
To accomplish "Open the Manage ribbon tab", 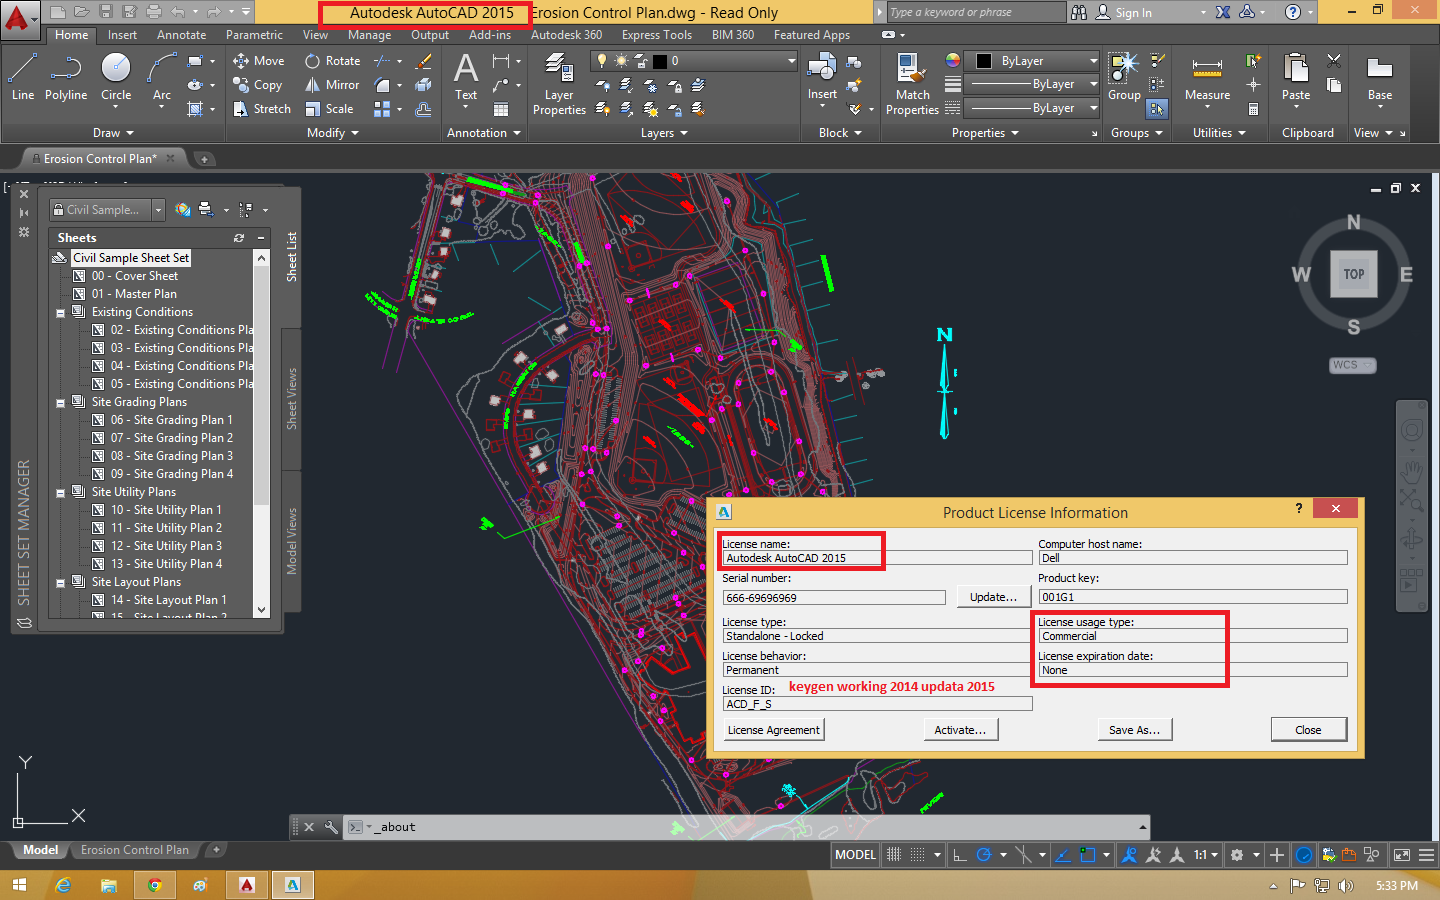I will coord(369,35).
